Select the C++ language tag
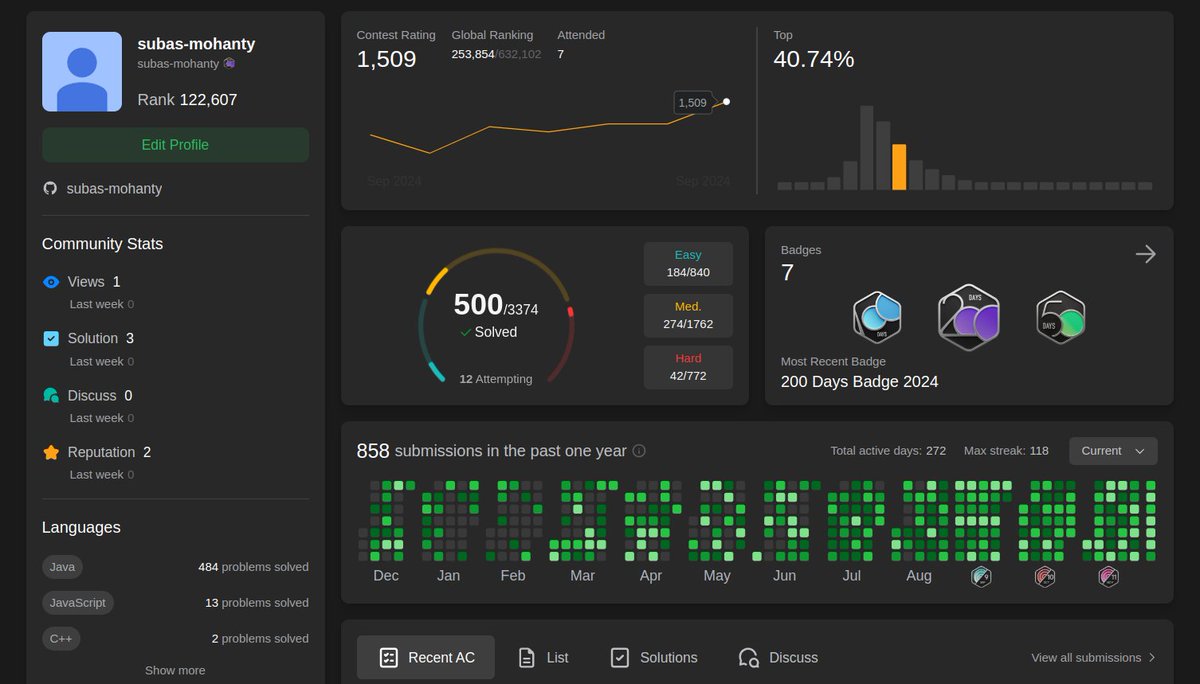 pos(61,638)
